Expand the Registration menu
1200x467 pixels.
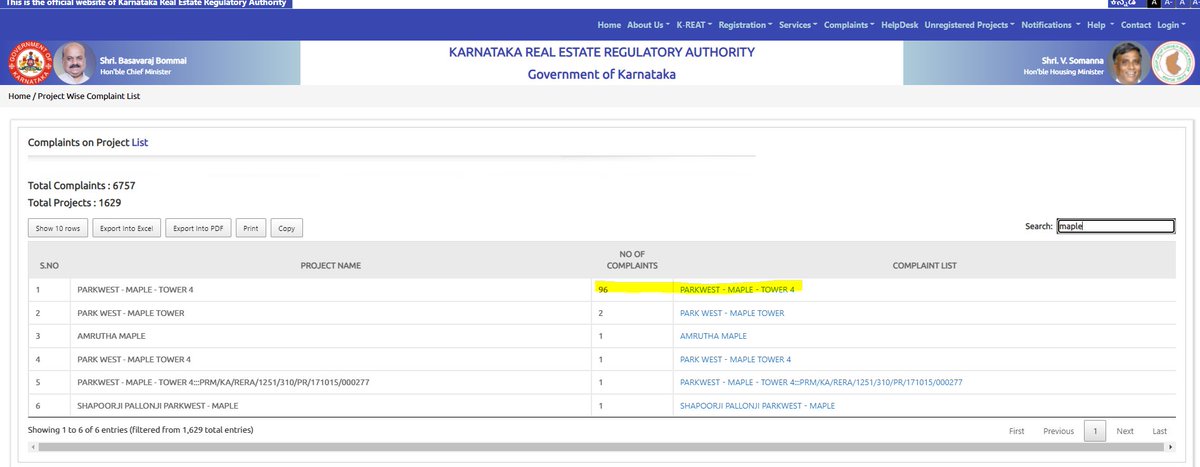[x=746, y=24]
